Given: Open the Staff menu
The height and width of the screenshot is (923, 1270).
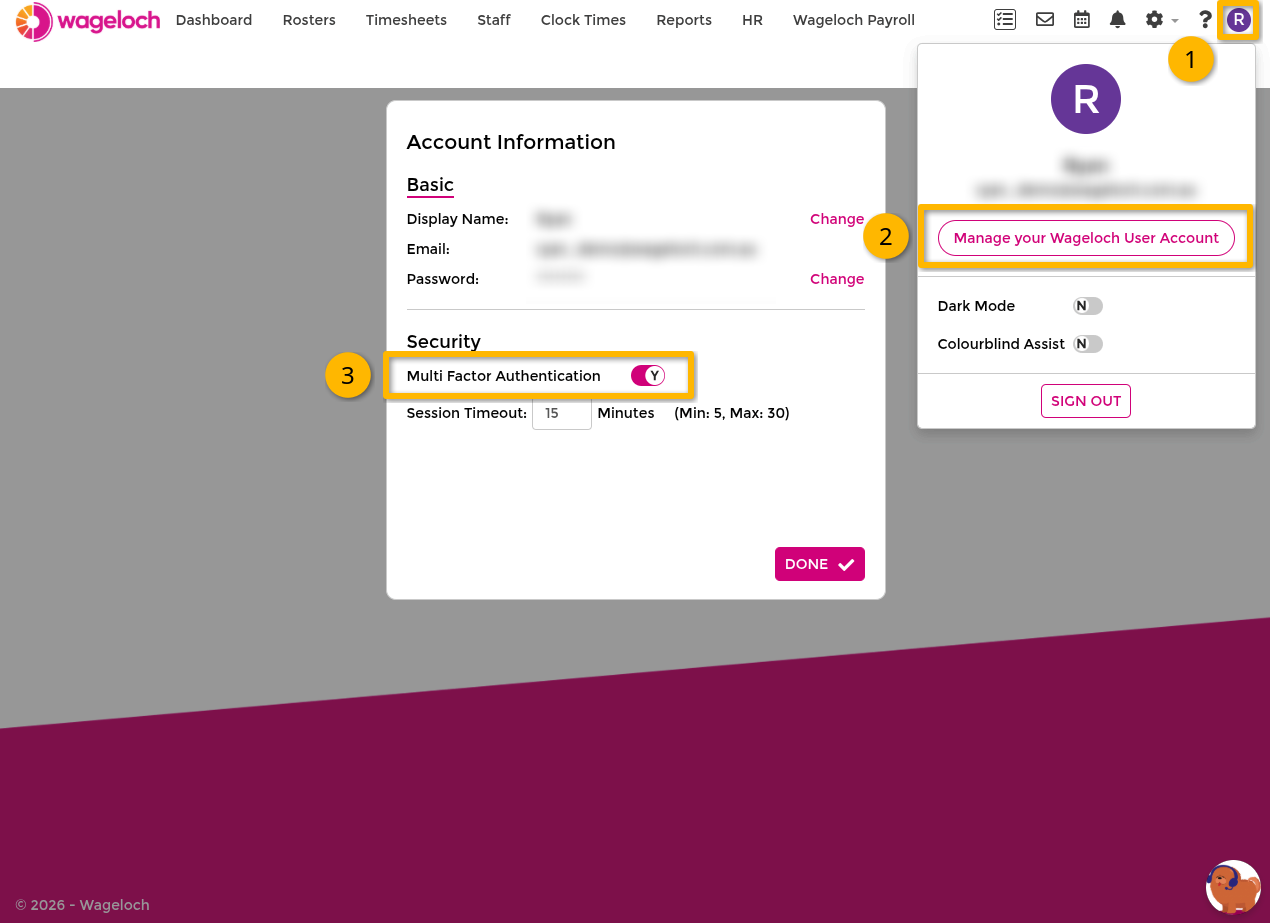Looking at the screenshot, I should click(494, 20).
